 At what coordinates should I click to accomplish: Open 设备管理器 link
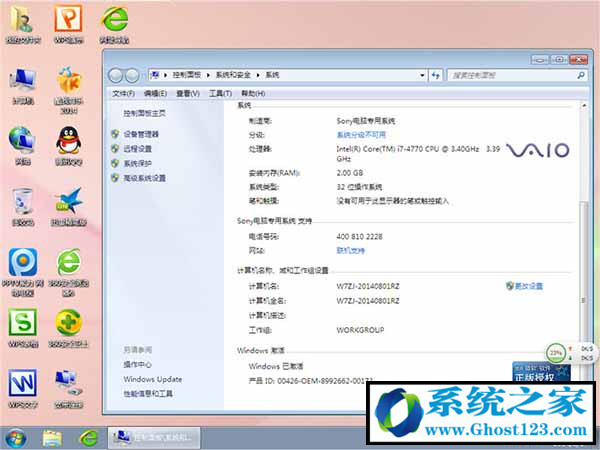coord(141,134)
